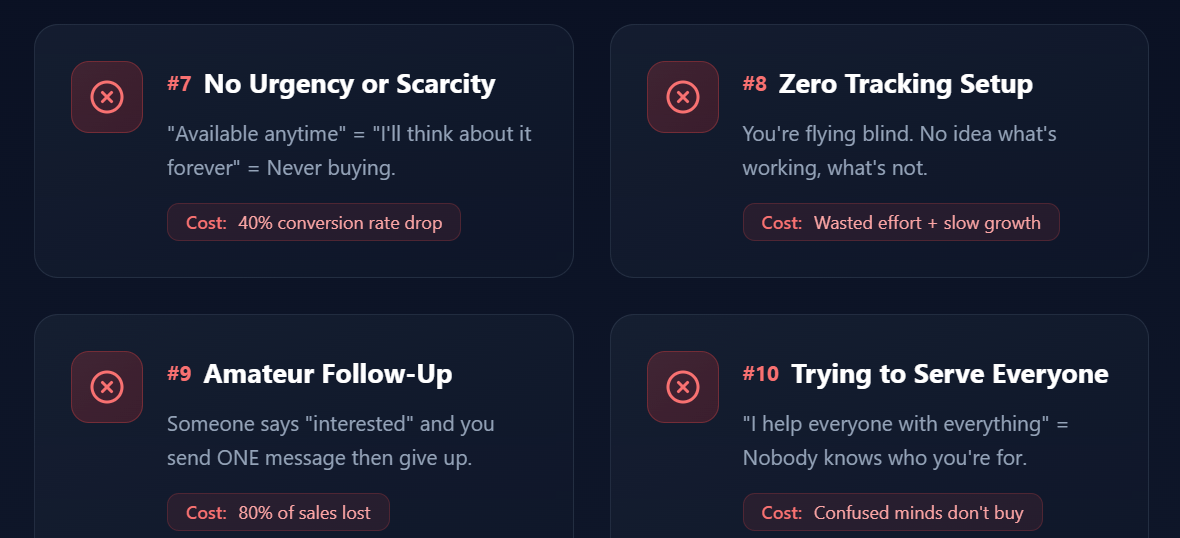Click the #10 number label

coord(760,374)
